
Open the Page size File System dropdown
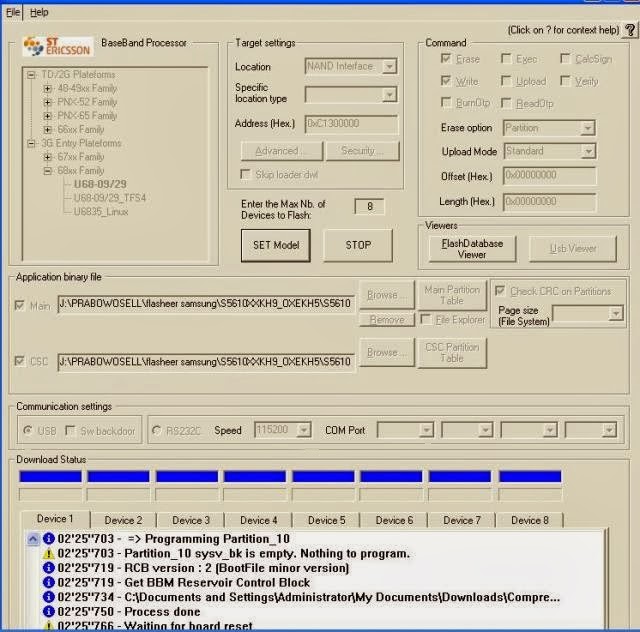point(616,314)
